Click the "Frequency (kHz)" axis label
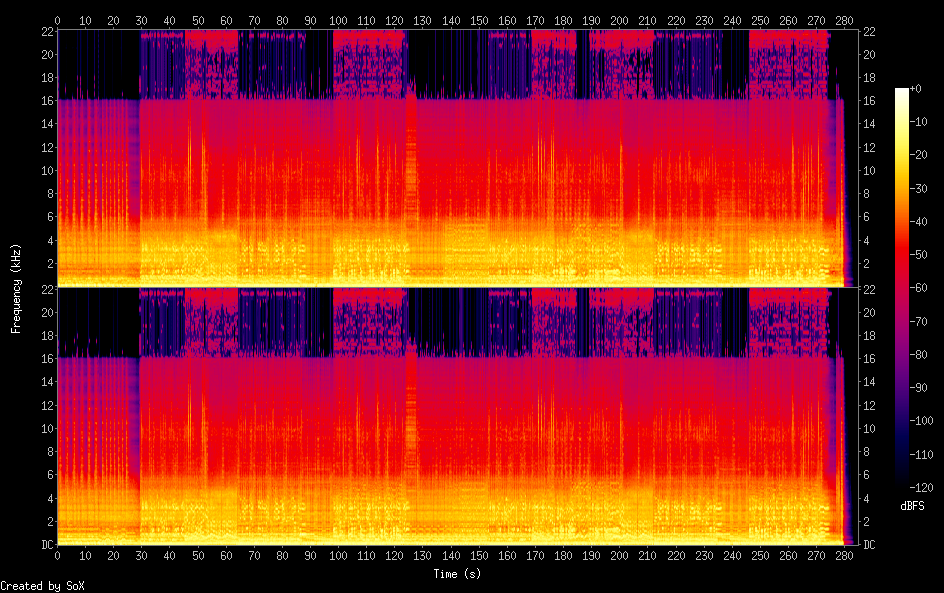This screenshot has height=593, width=944. click(x=16, y=288)
